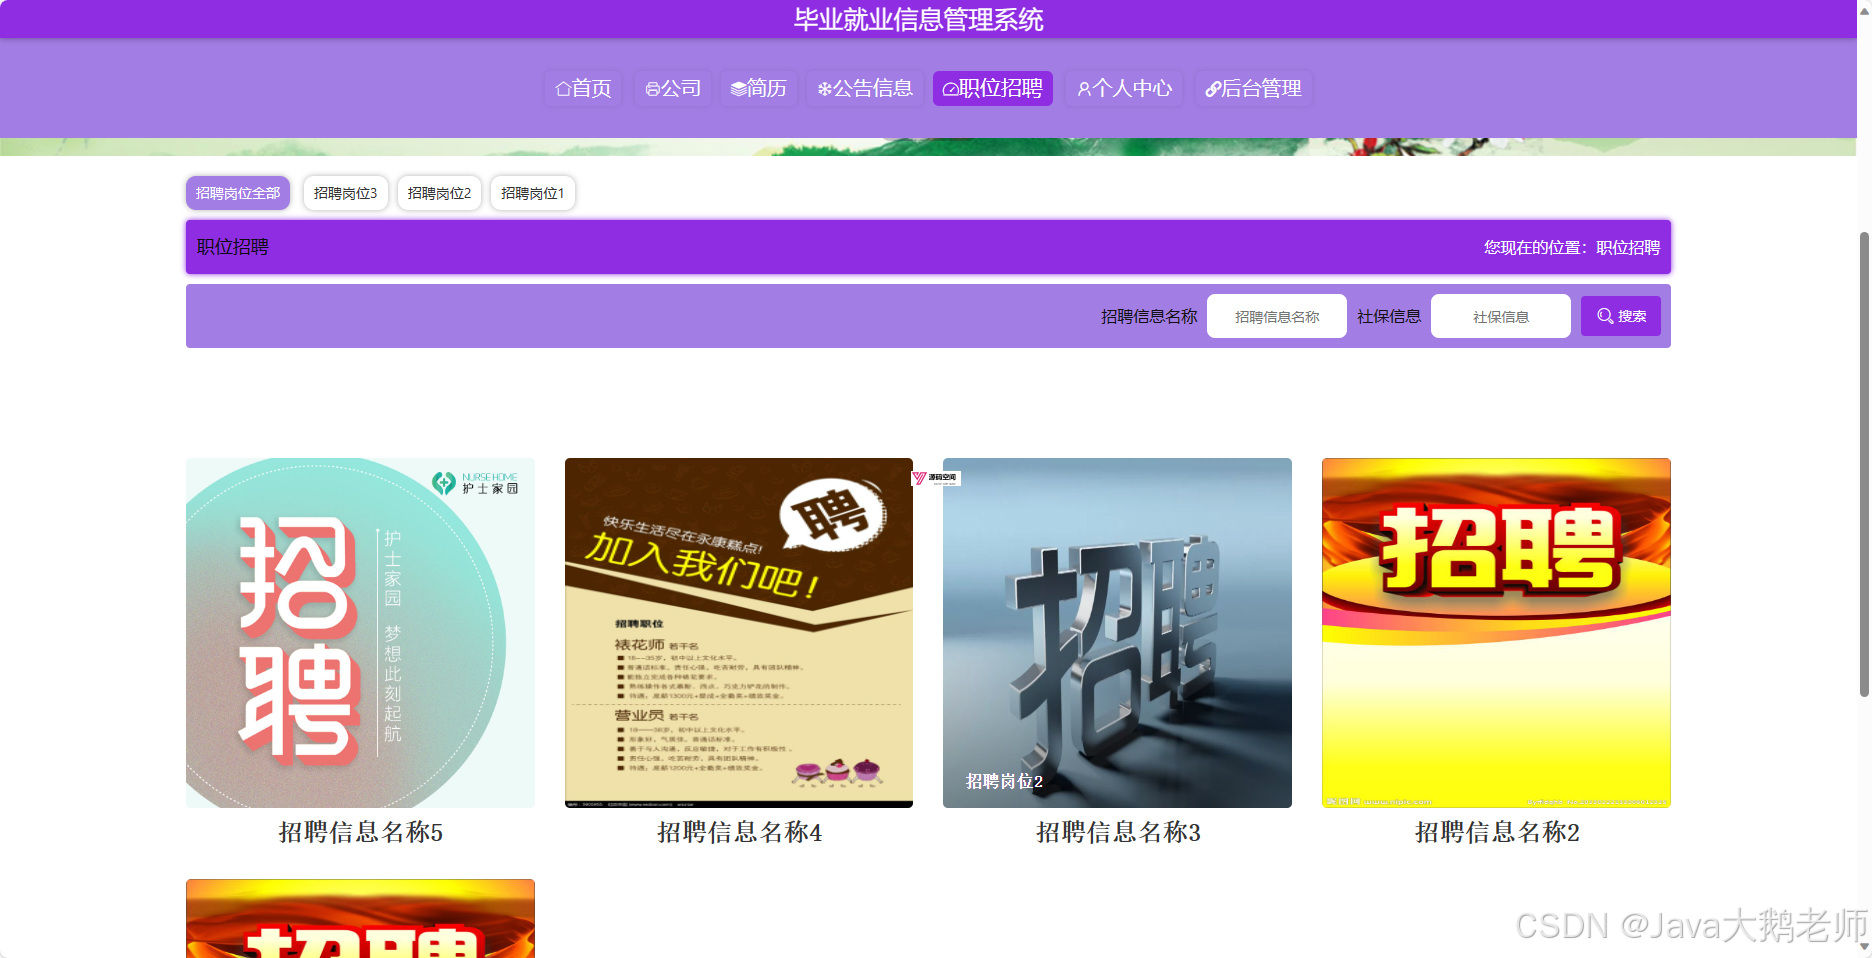
Task: Click the title 招聘信息名称3
Action: tap(1118, 832)
